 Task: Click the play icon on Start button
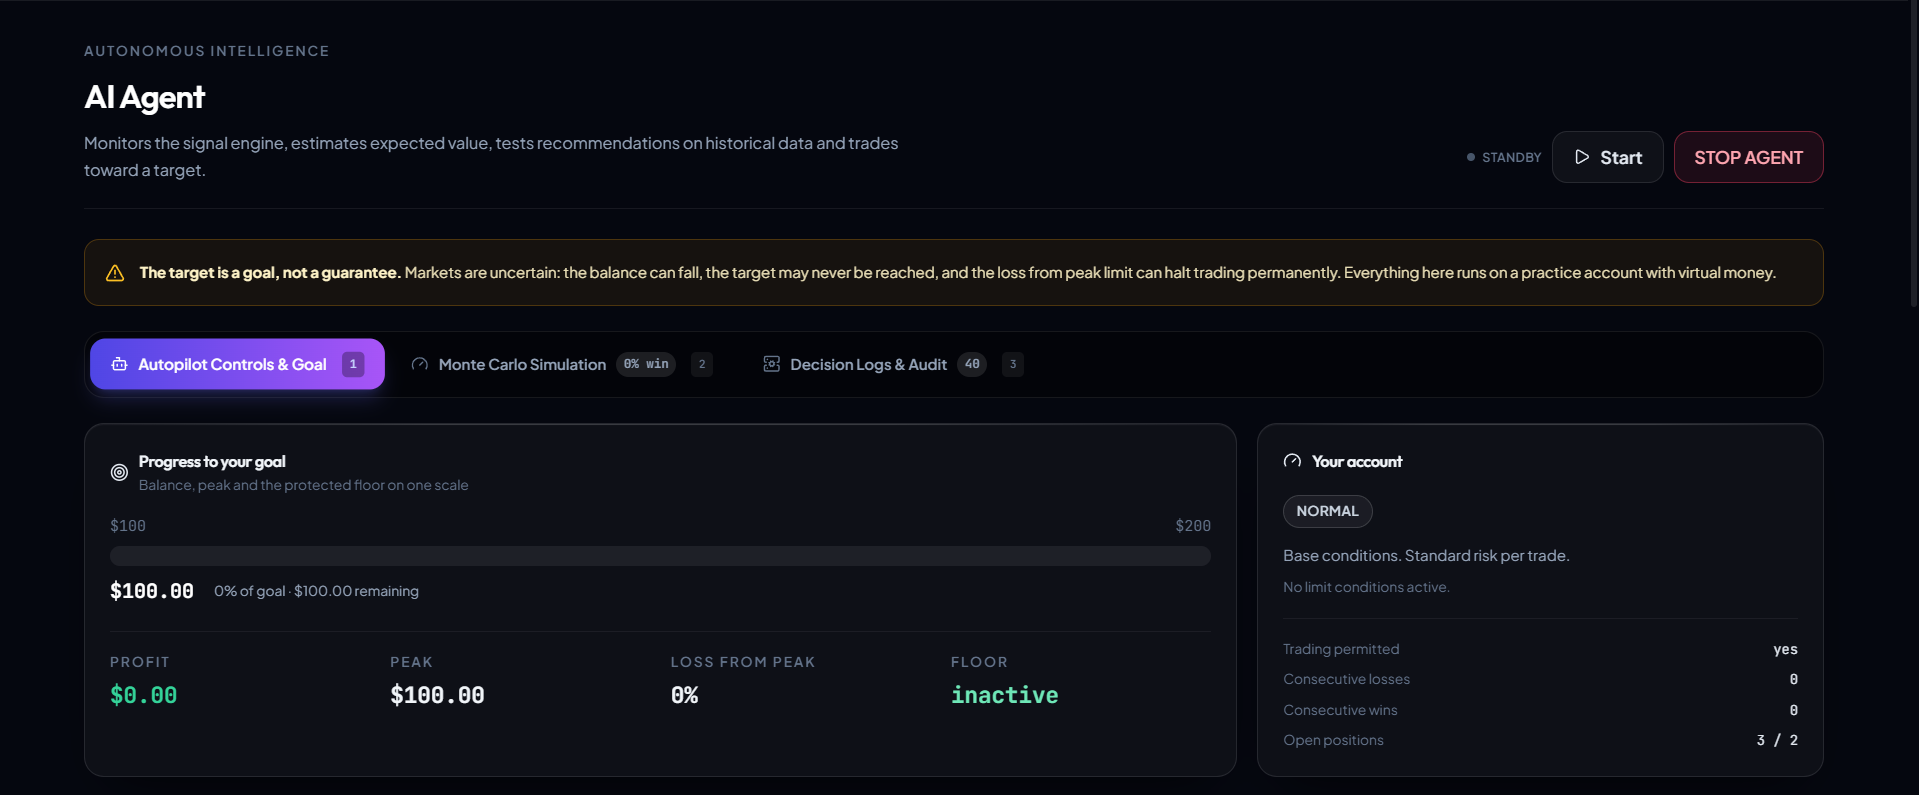1582,157
